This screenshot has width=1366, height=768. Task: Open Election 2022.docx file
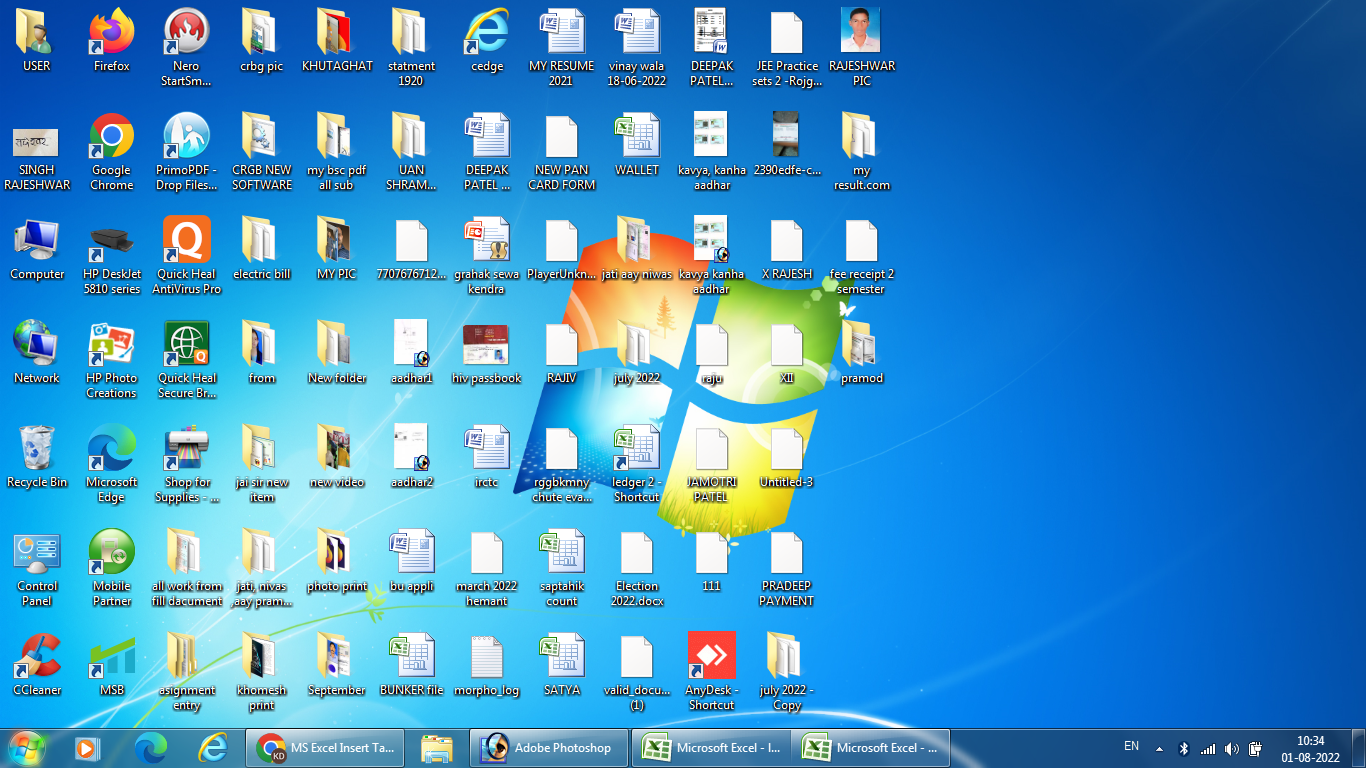(637, 568)
